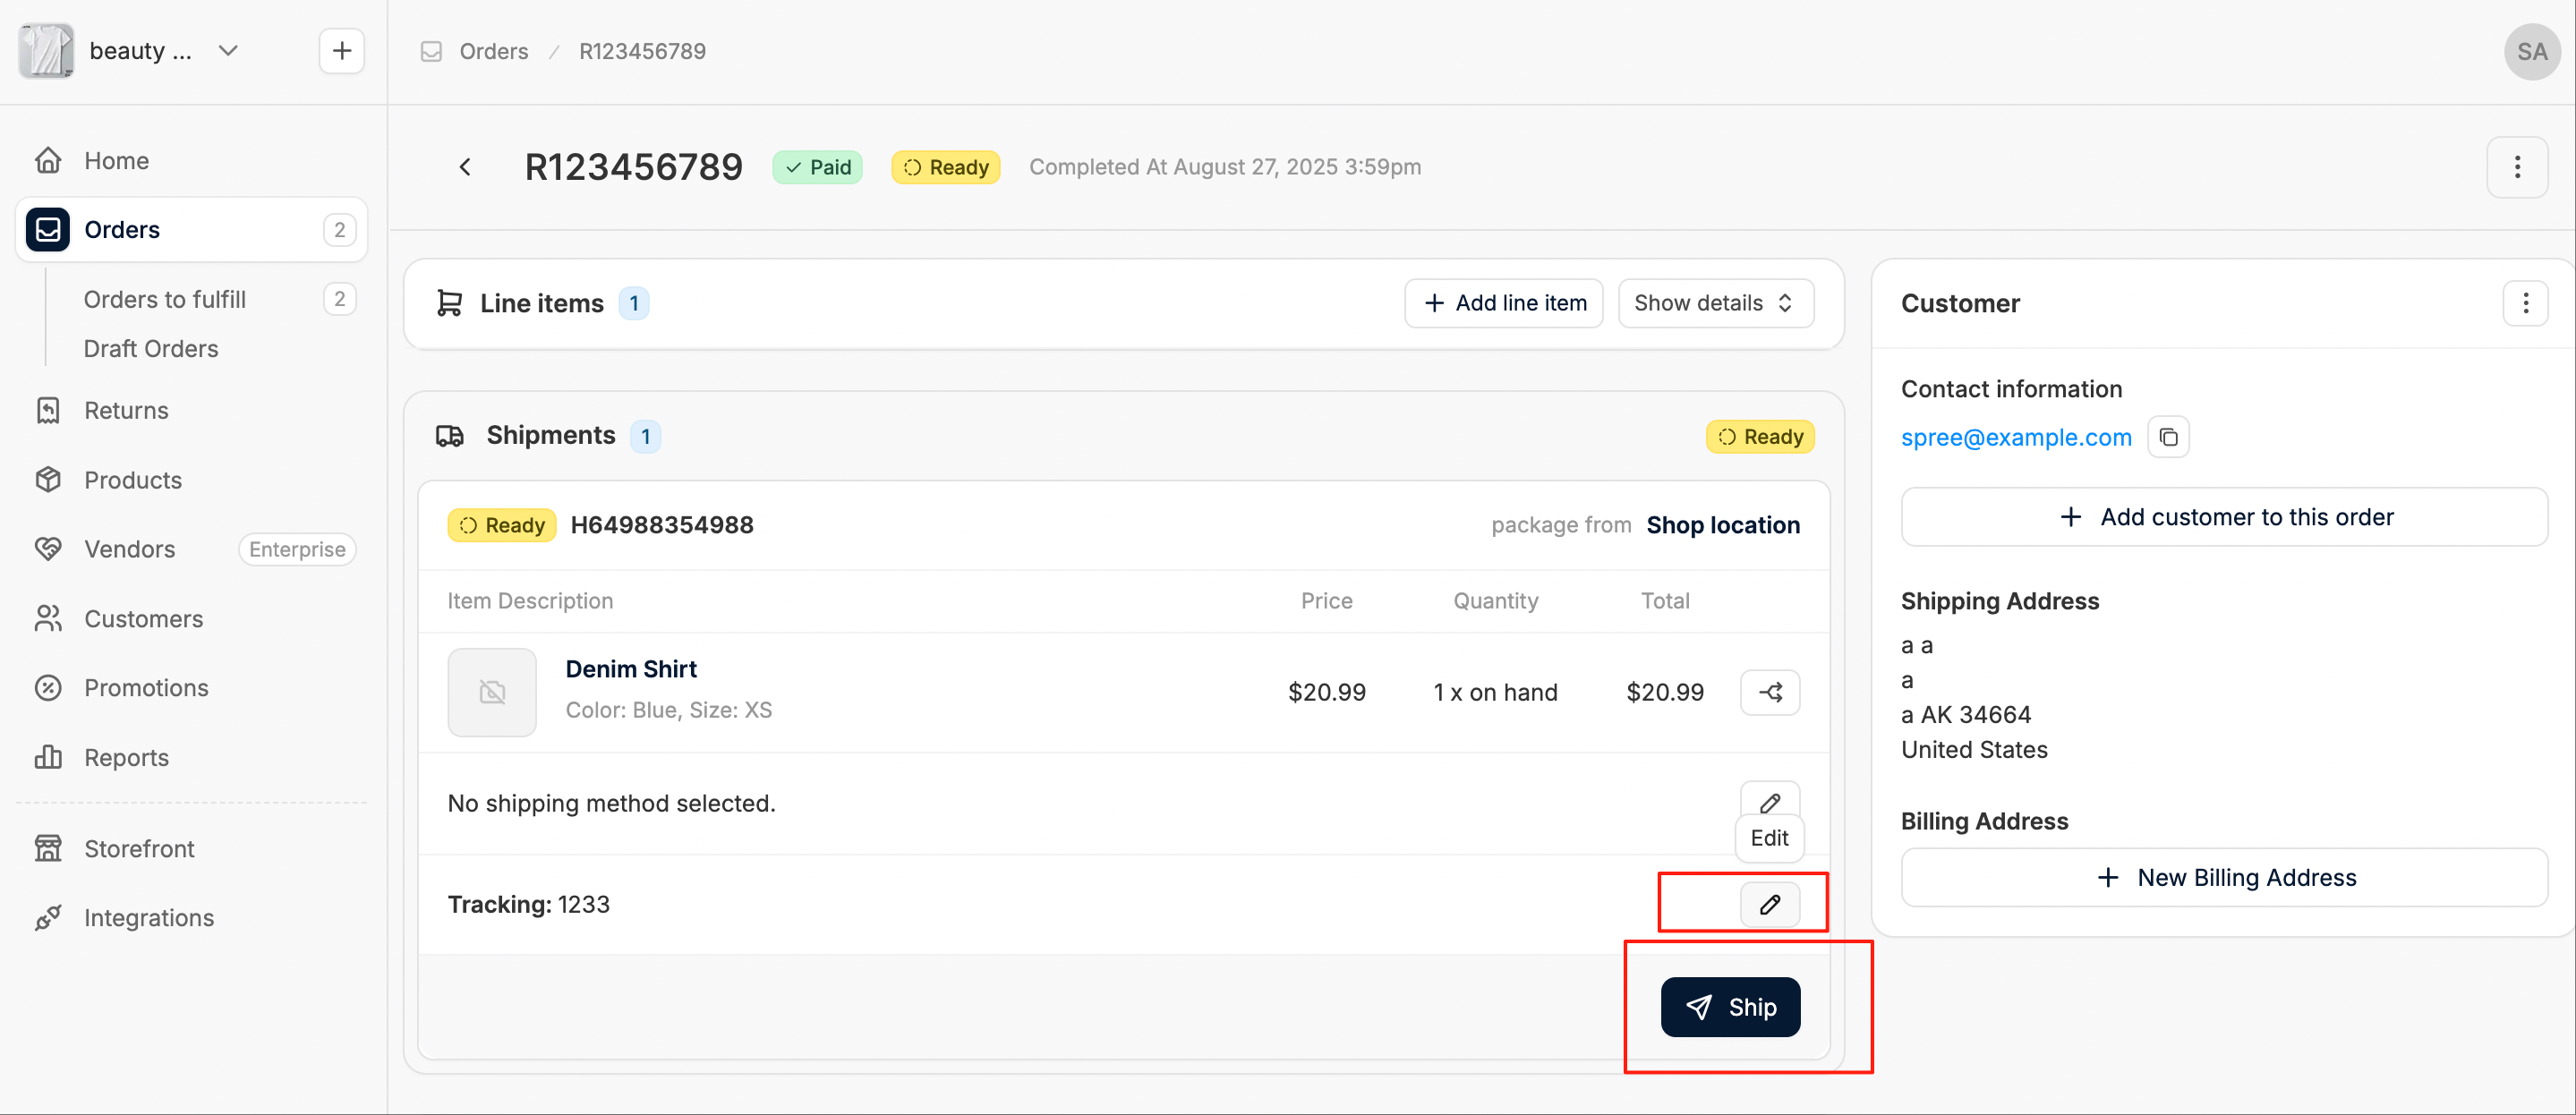This screenshot has height=1115, width=2576.
Task: Click the split shipment icon for Denim Shirt
Action: click(1770, 692)
